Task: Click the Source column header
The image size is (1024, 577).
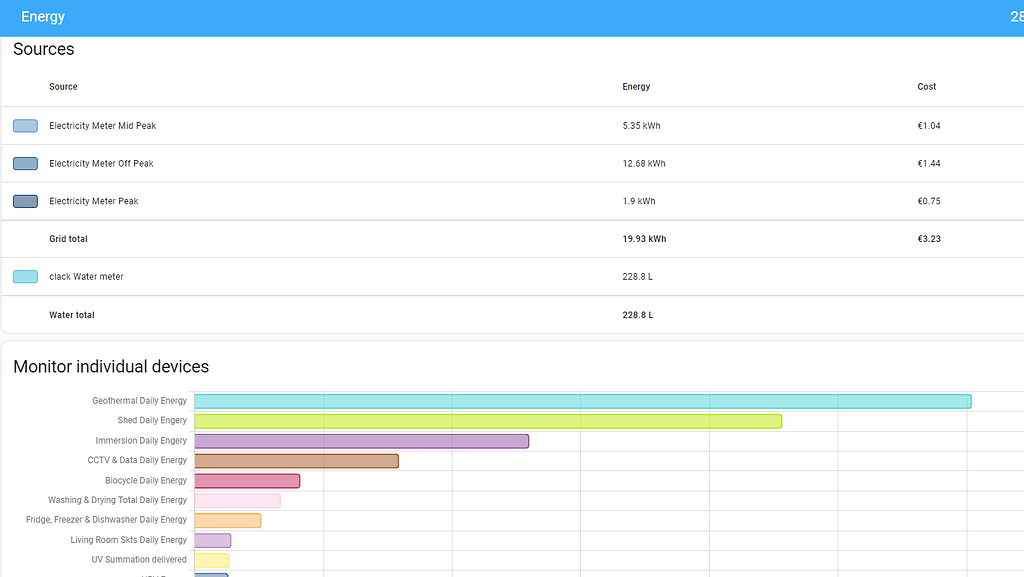Action: tap(63, 87)
